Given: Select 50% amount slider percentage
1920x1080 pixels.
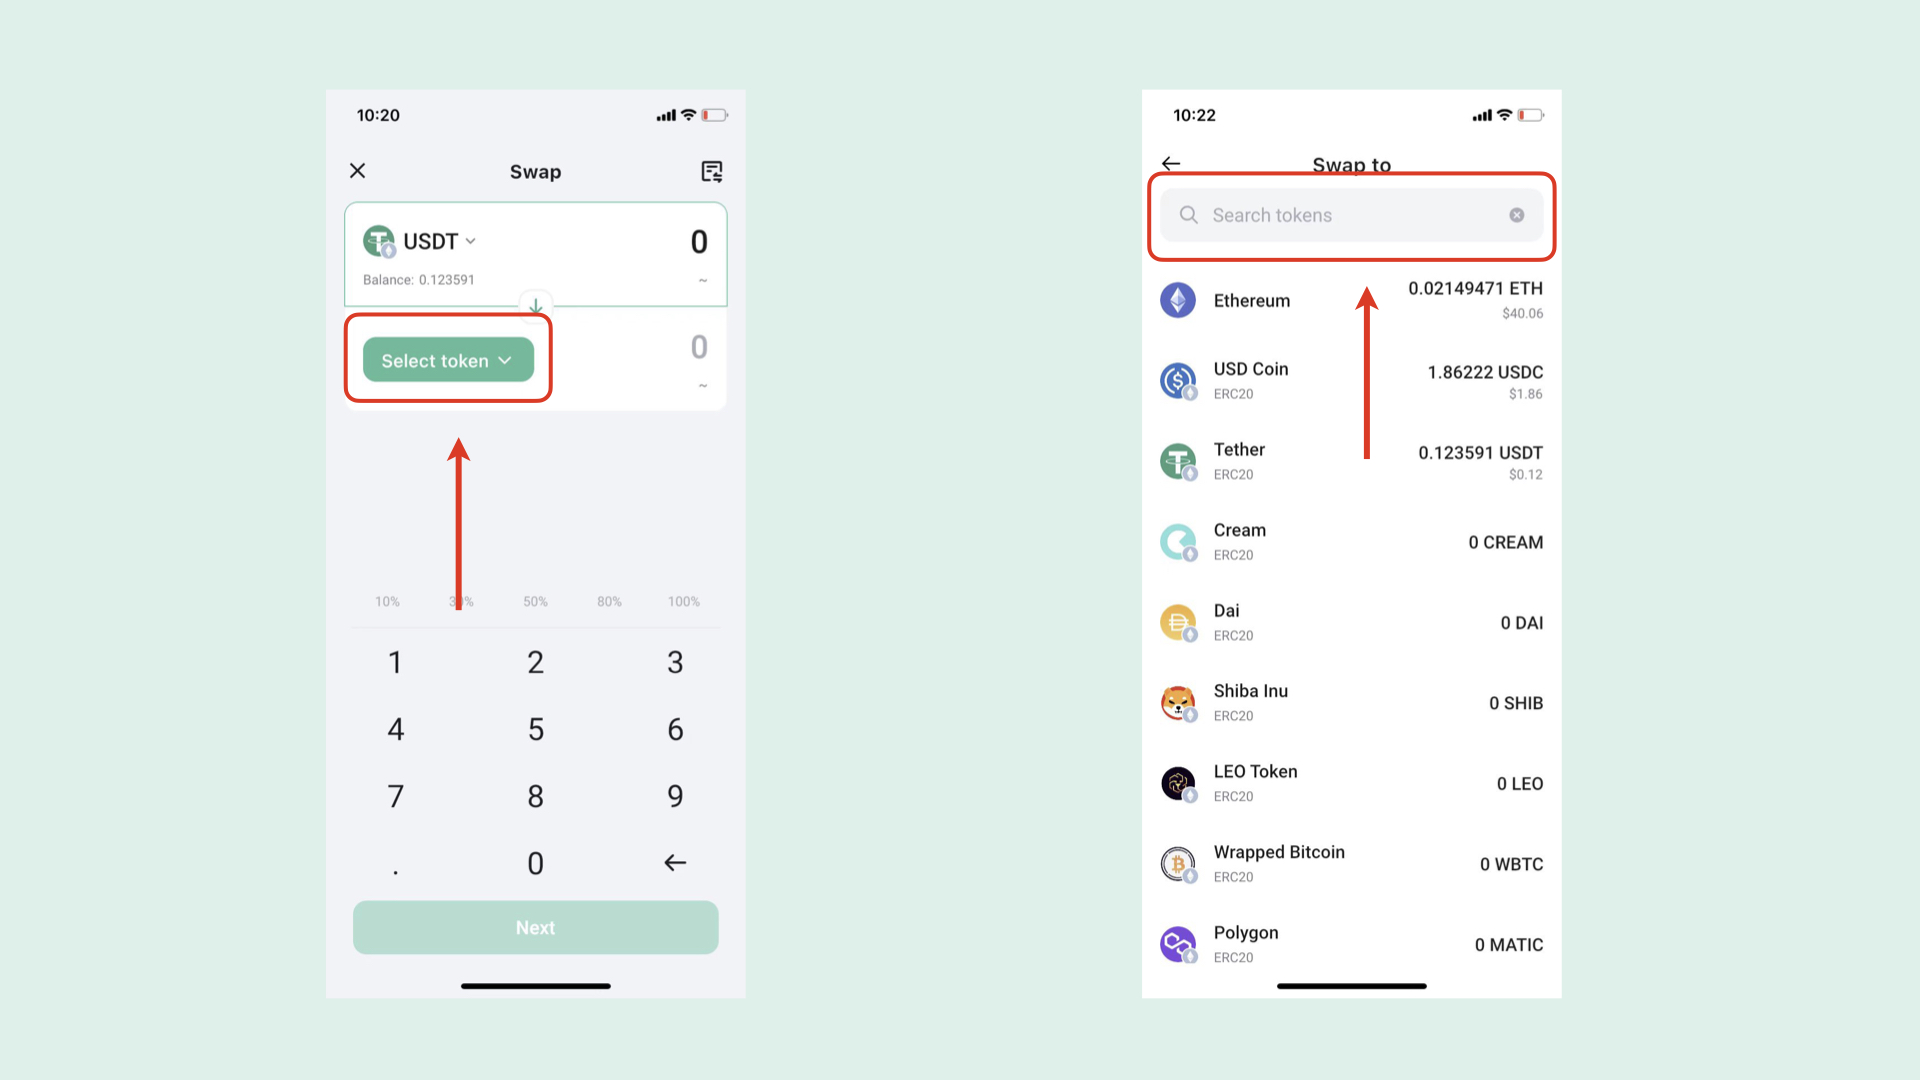Looking at the screenshot, I should pyautogui.click(x=534, y=601).
